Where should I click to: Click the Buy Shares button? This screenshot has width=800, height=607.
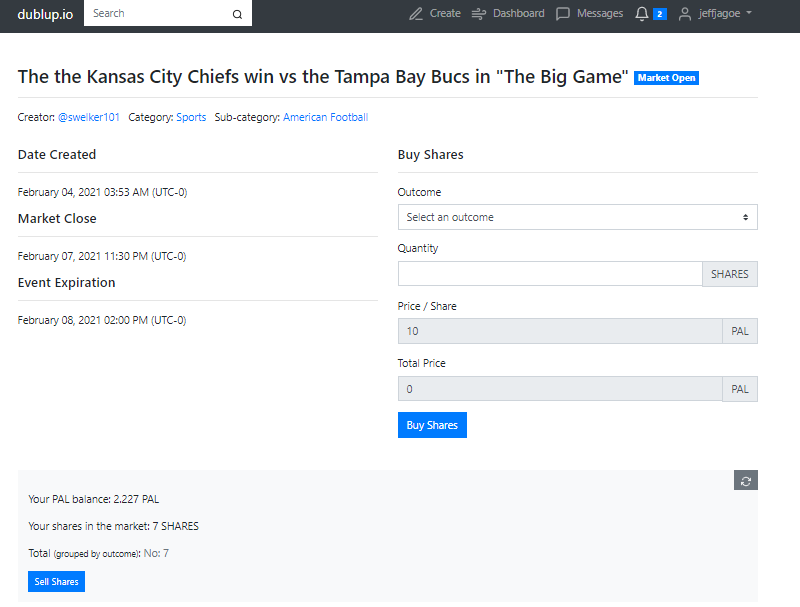432,425
